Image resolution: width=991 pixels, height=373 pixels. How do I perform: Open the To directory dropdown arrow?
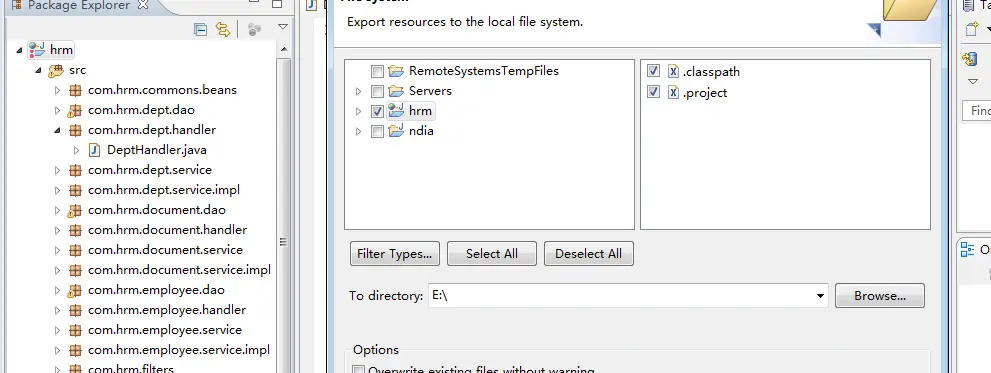tap(820, 296)
